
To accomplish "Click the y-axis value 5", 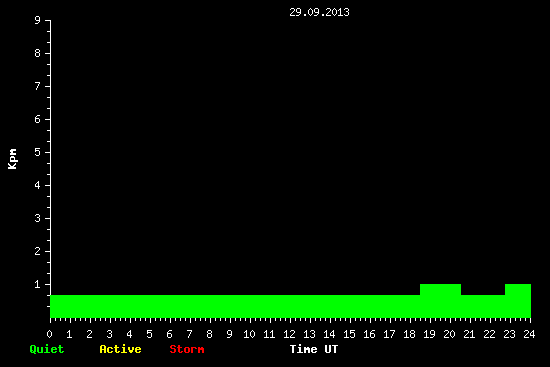I will (38, 152).
